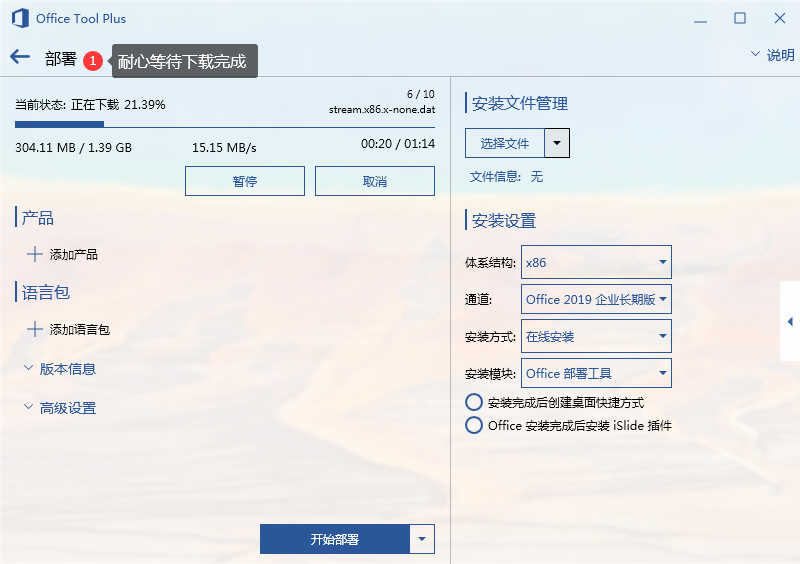
Task: Click the 当前状态 正在下载 21.39% text
Action: pyautogui.click(x=90, y=105)
